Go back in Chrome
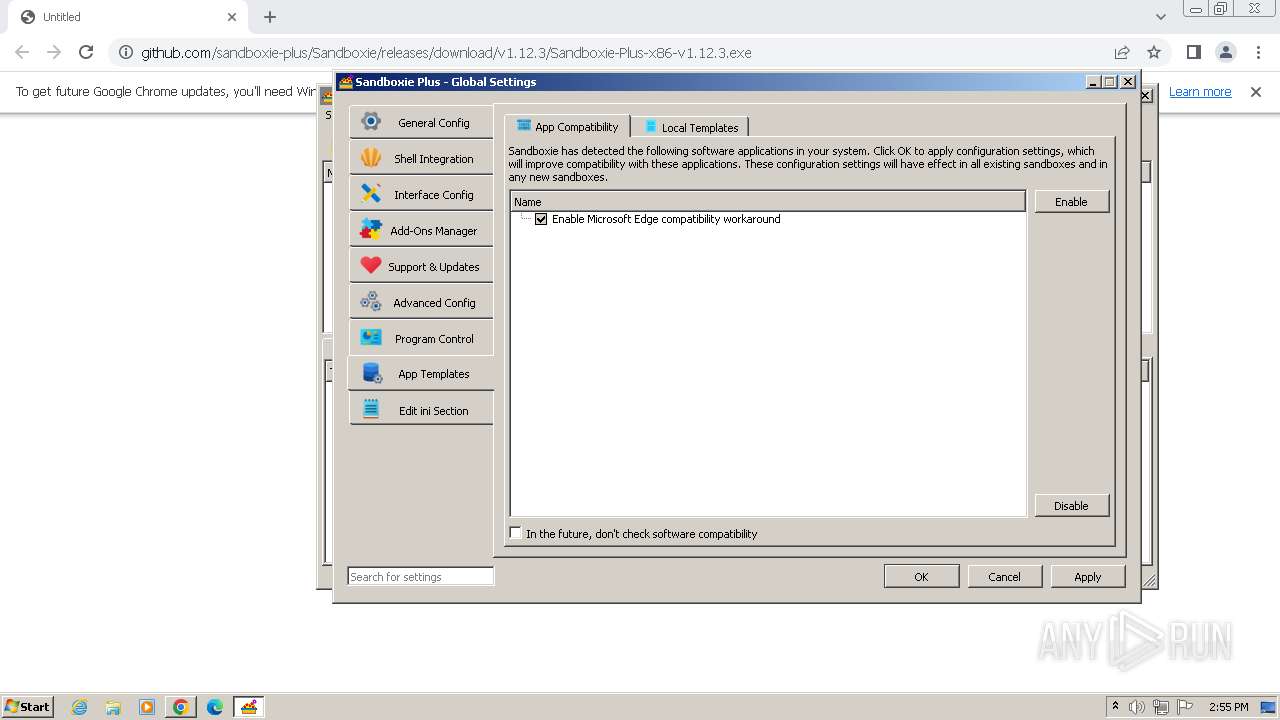The image size is (1280, 720). click(x=22, y=52)
